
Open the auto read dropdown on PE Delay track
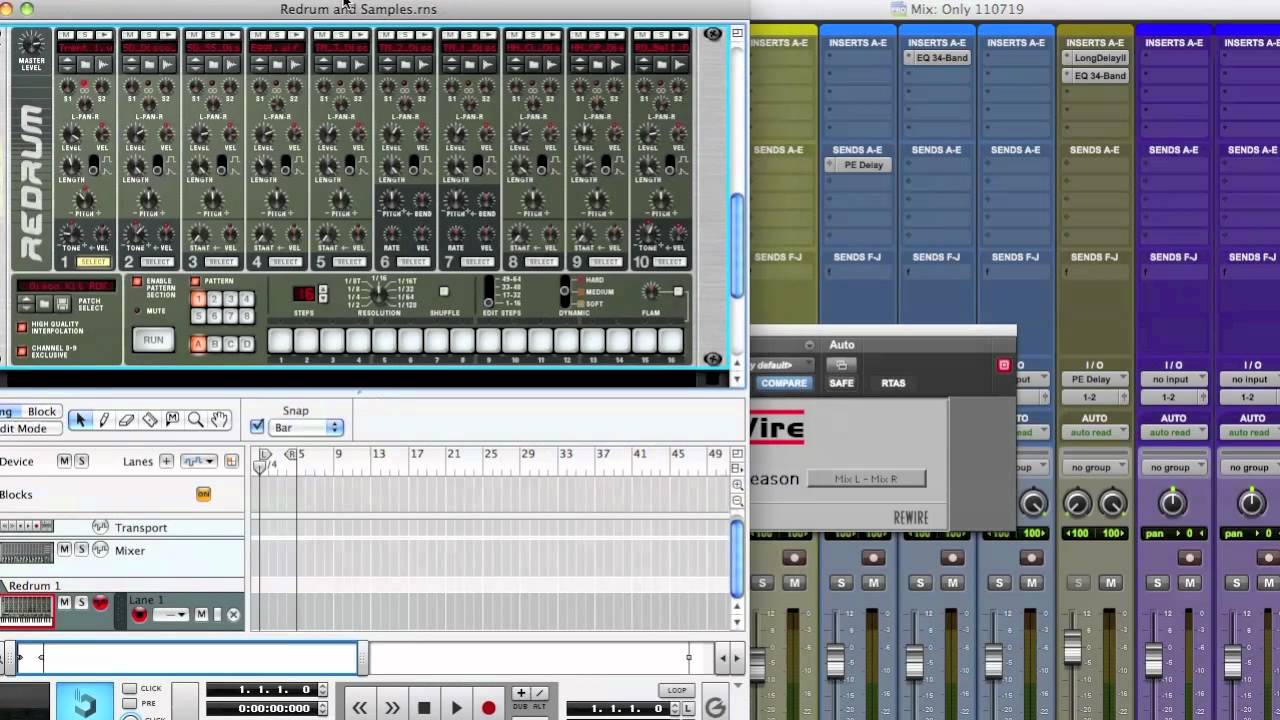(1094, 432)
